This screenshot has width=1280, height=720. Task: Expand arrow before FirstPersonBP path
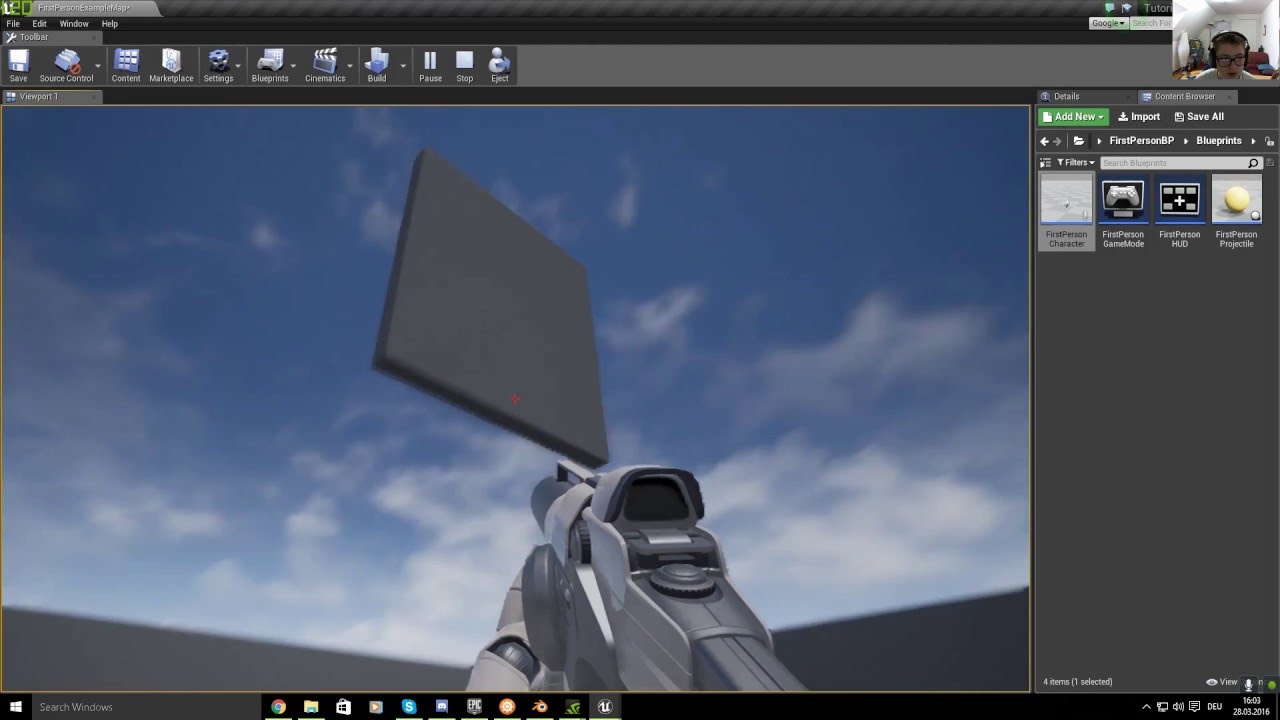1099,141
